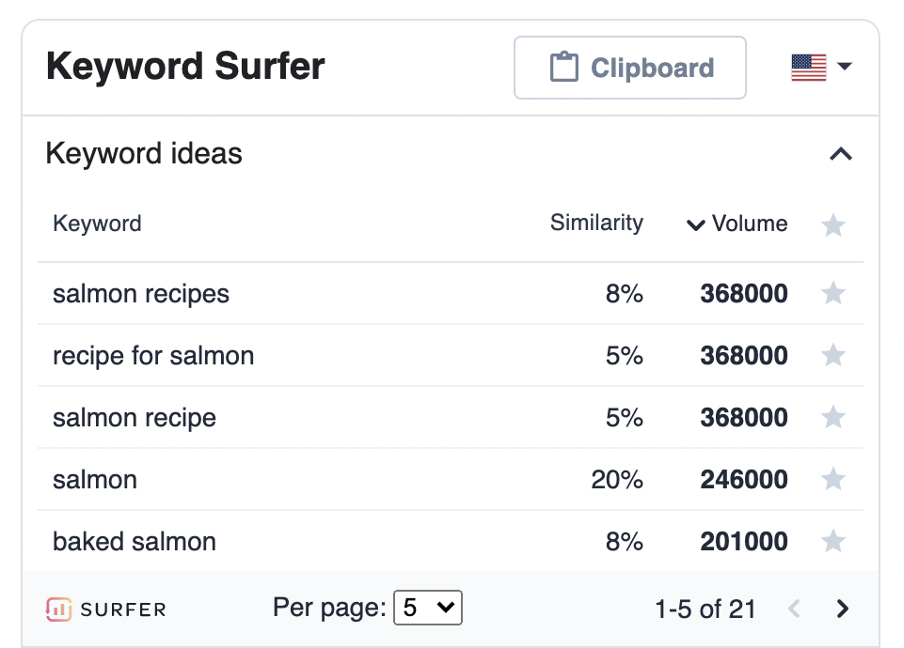Star the 'salmon recipes' keyword
Viewport: 904px width, 648px height.
[833, 293]
